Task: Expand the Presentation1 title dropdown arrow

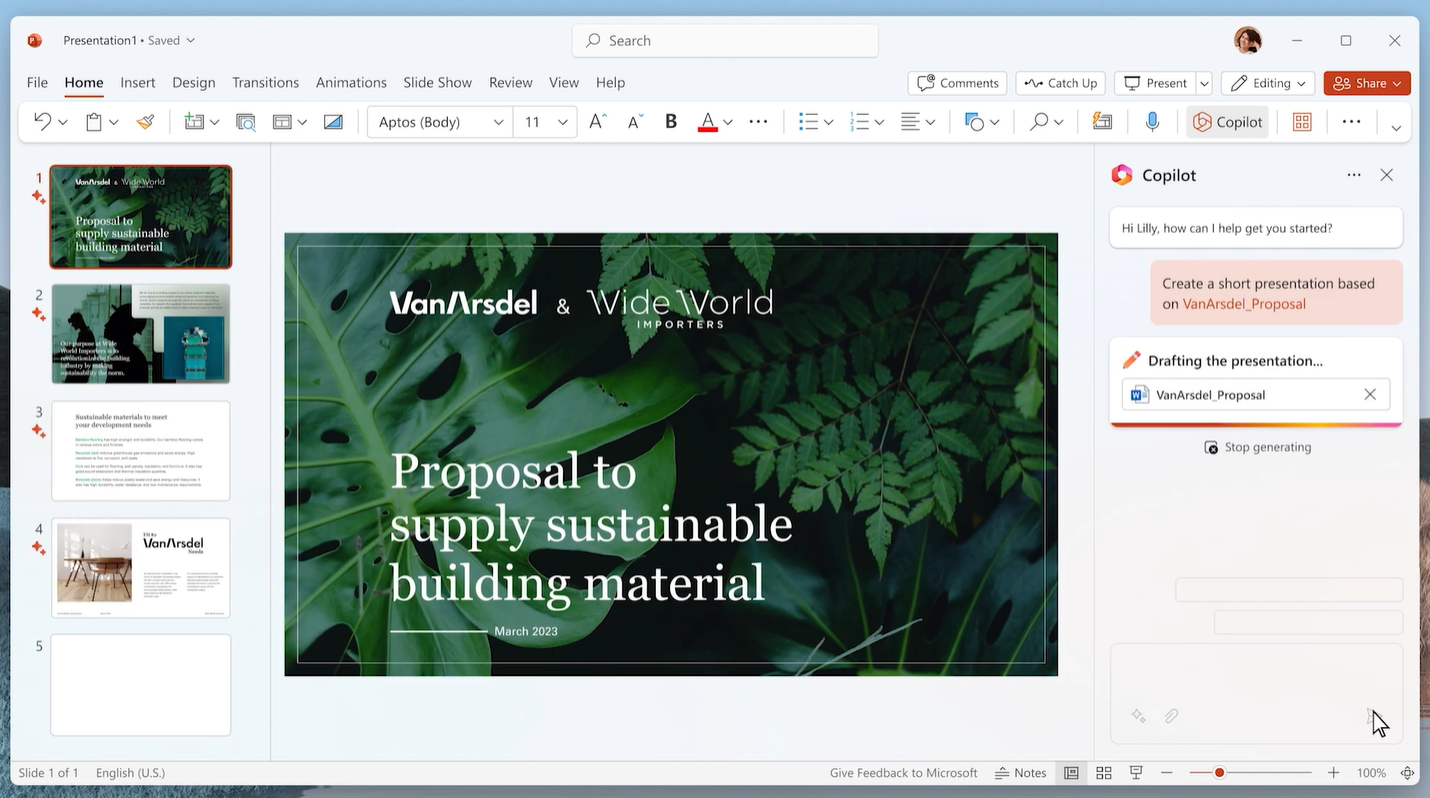Action: coord(191,41)
